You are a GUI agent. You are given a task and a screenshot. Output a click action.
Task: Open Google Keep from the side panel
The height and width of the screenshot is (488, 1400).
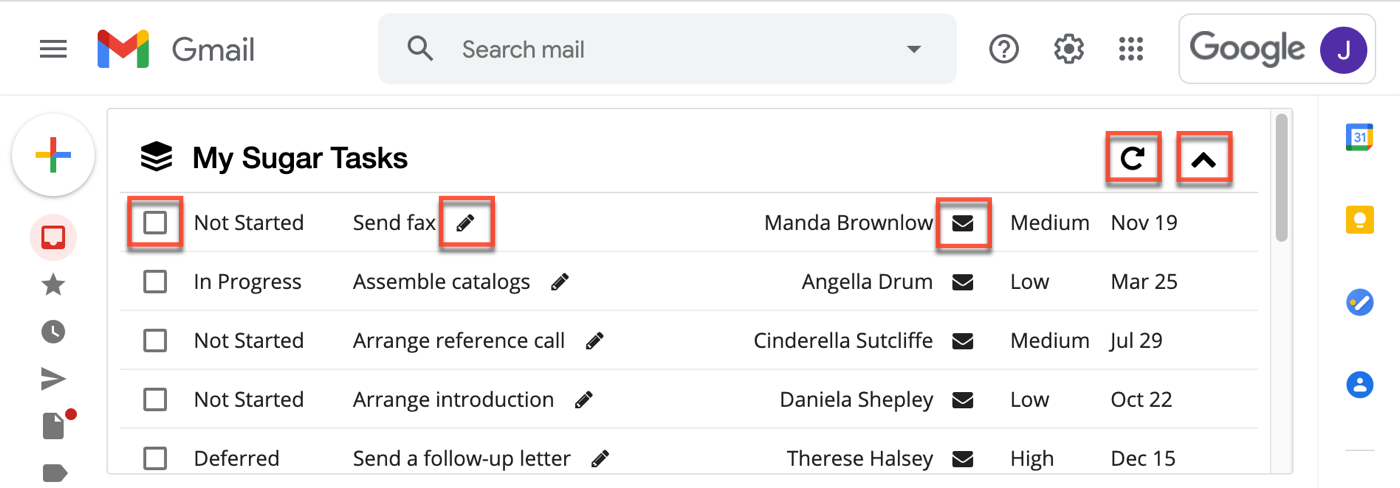click(x=1359, y=219)
